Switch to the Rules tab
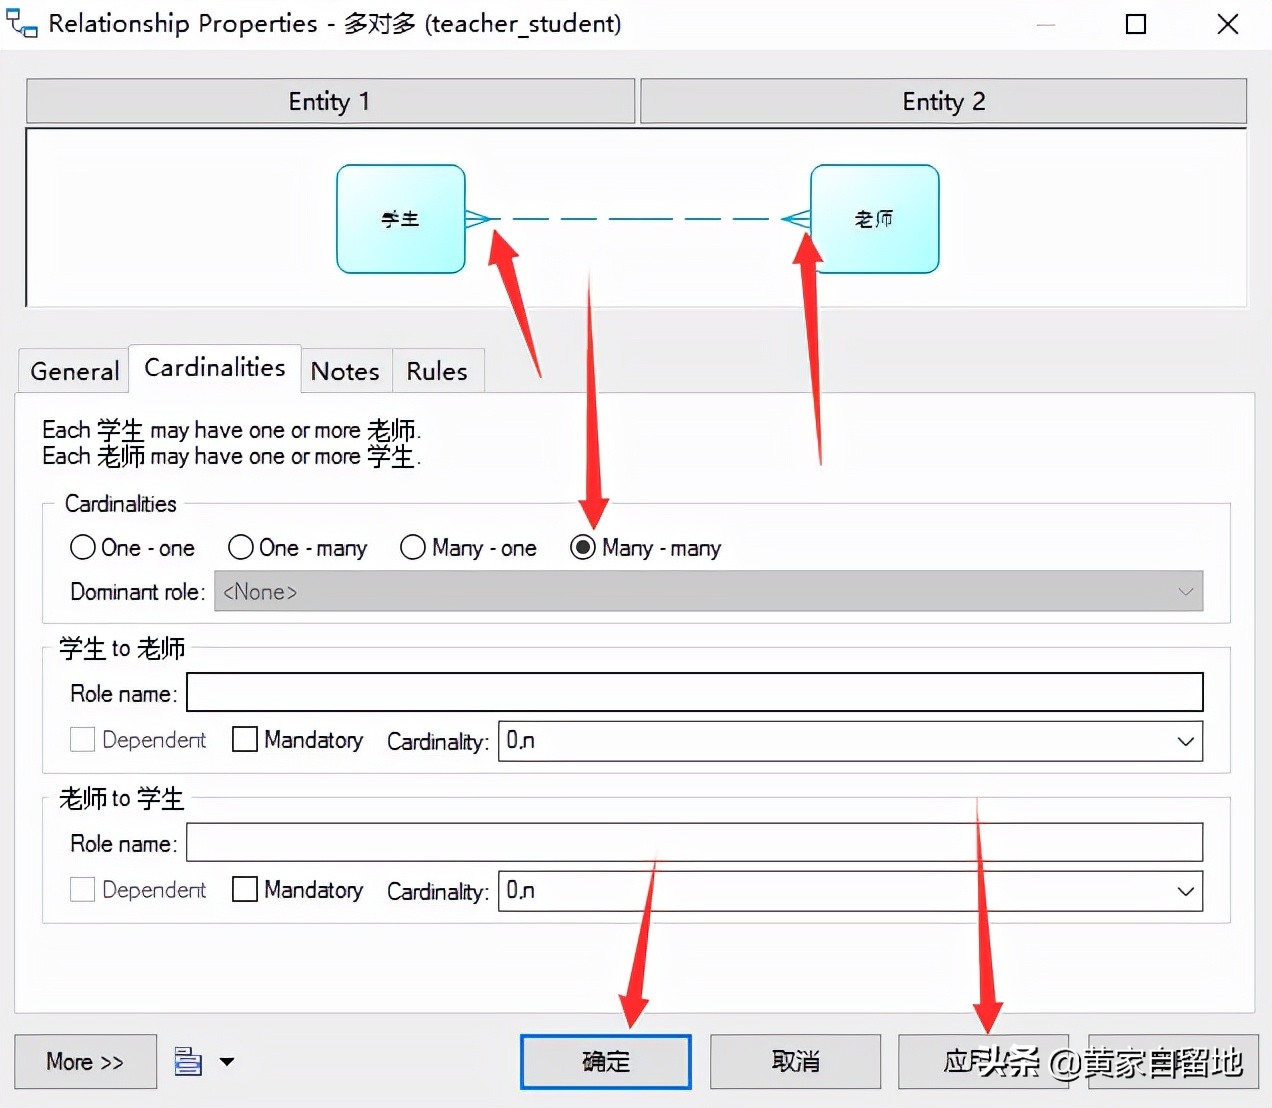 click(x=437, y=370)
